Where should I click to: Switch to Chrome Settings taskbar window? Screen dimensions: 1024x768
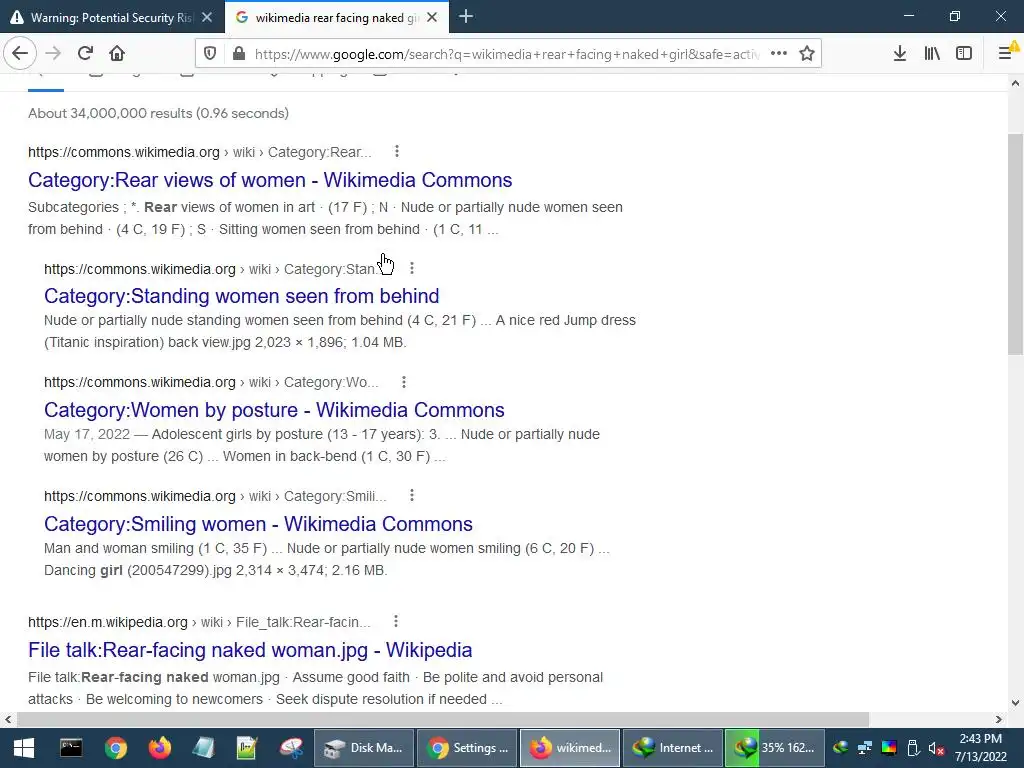click(467, 748)
